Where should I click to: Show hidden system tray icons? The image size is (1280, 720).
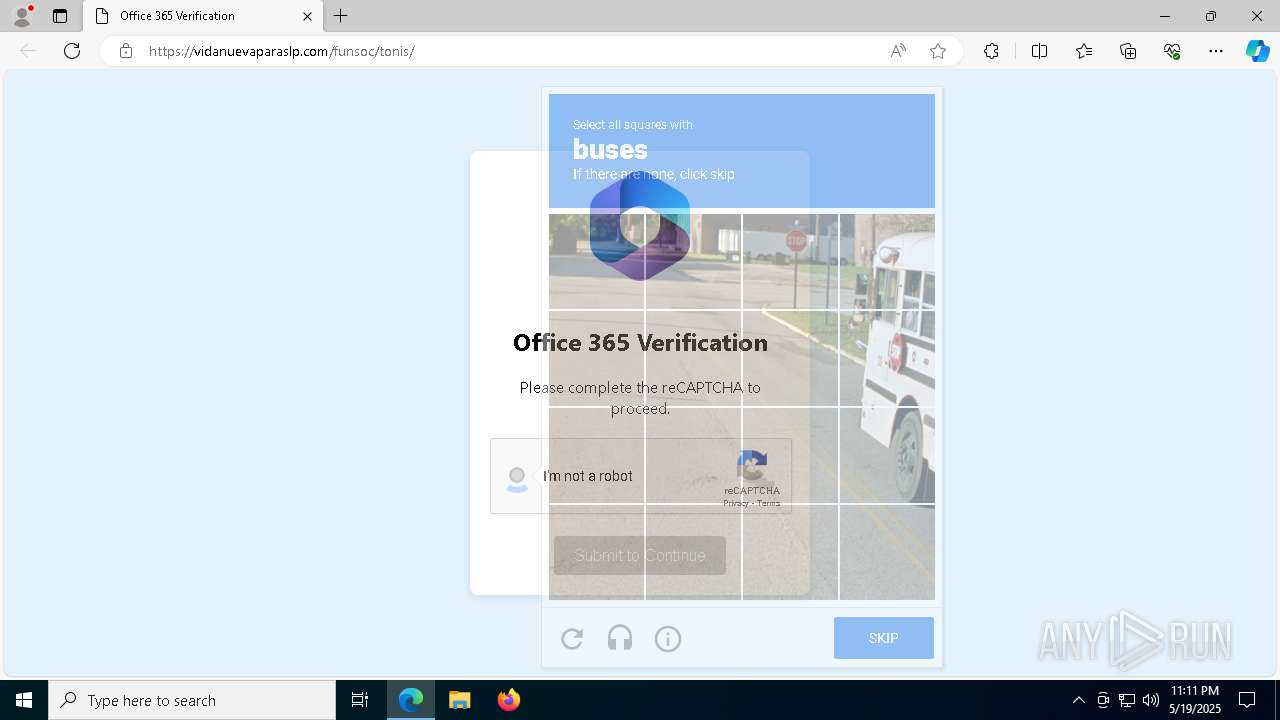pos(1078,700)
